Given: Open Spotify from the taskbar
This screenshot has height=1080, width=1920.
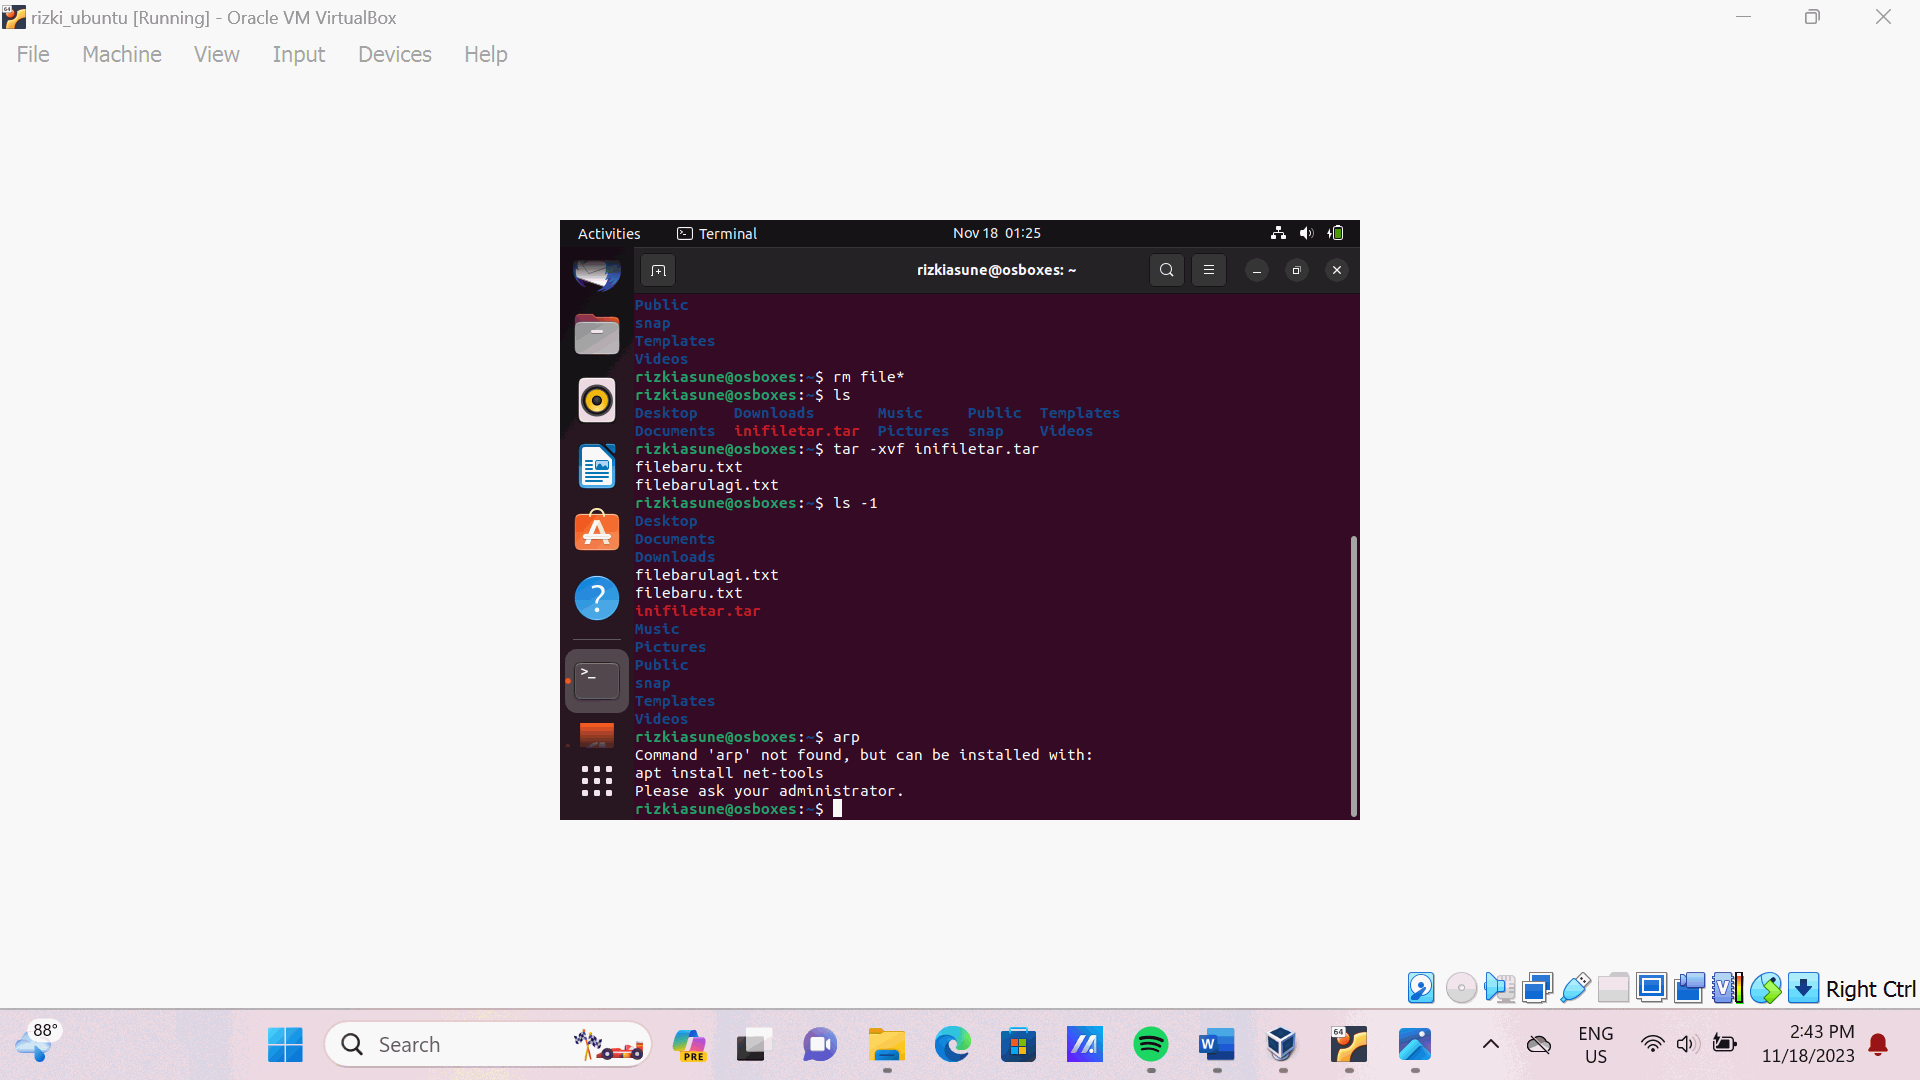Looking at the screenshot, I should [1151, 1045].
